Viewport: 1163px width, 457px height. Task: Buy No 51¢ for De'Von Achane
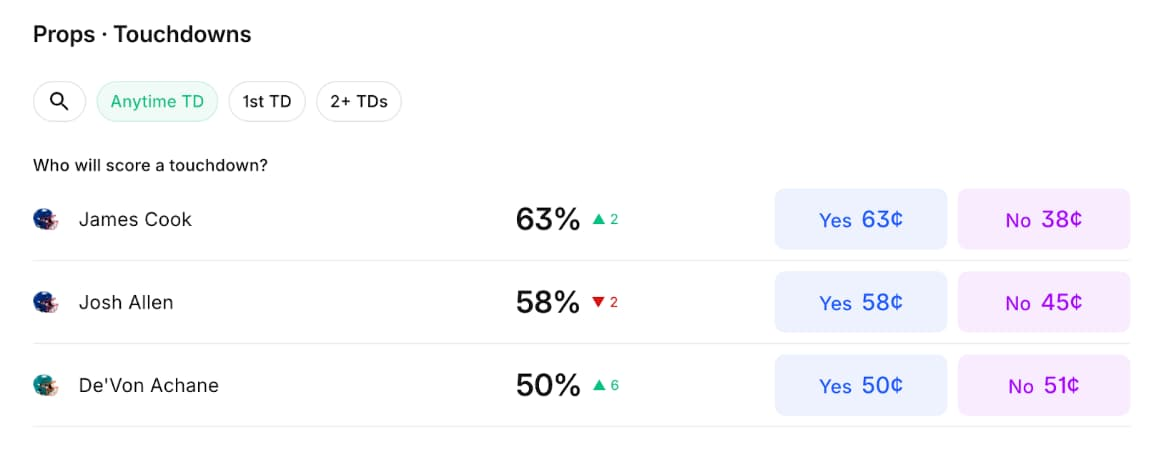1044,385
